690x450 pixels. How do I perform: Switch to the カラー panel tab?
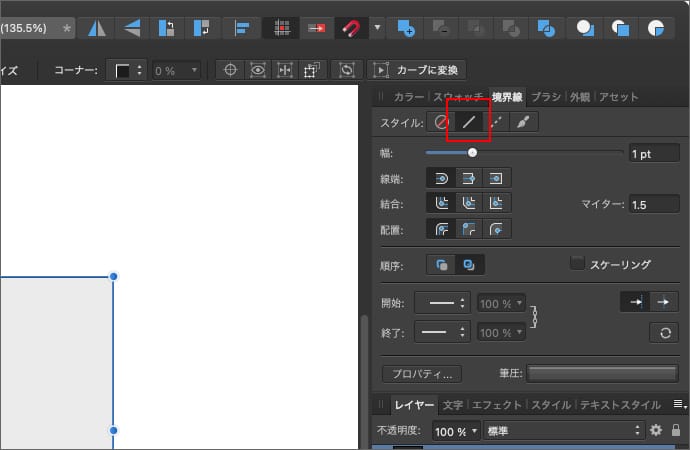[x=409, y=97]
